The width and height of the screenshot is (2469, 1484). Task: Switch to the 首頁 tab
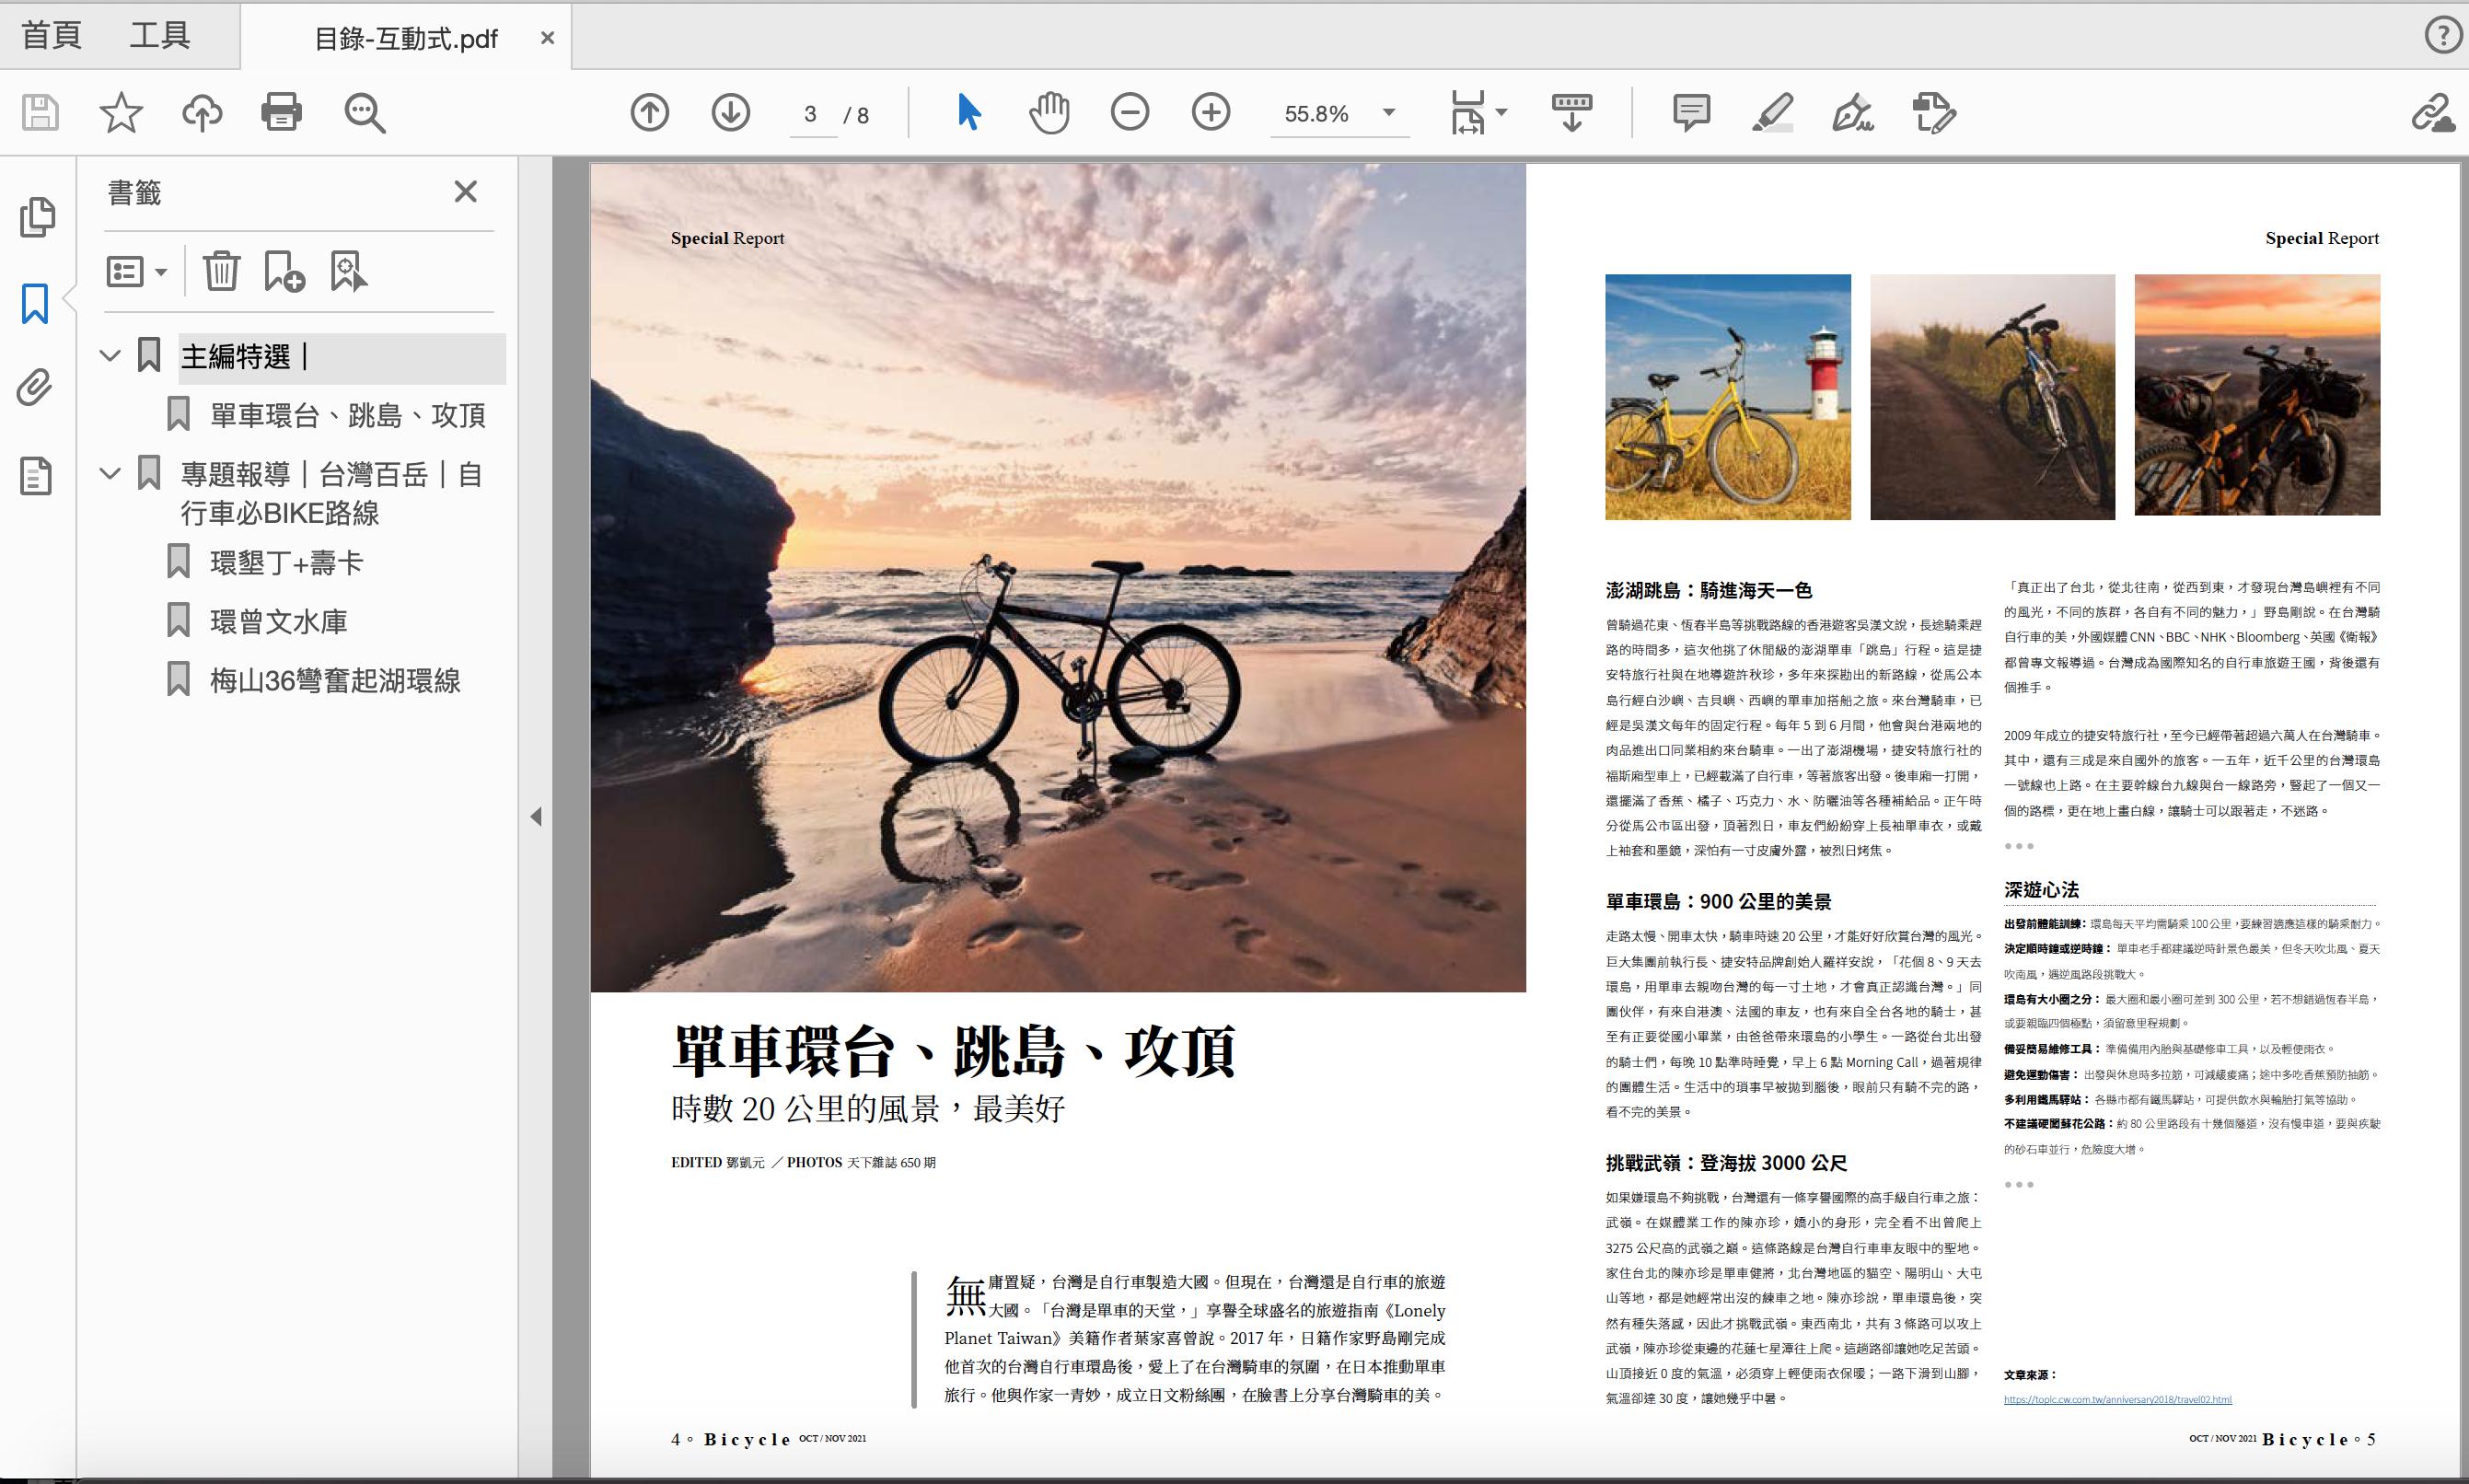click(x=52, y=36)
